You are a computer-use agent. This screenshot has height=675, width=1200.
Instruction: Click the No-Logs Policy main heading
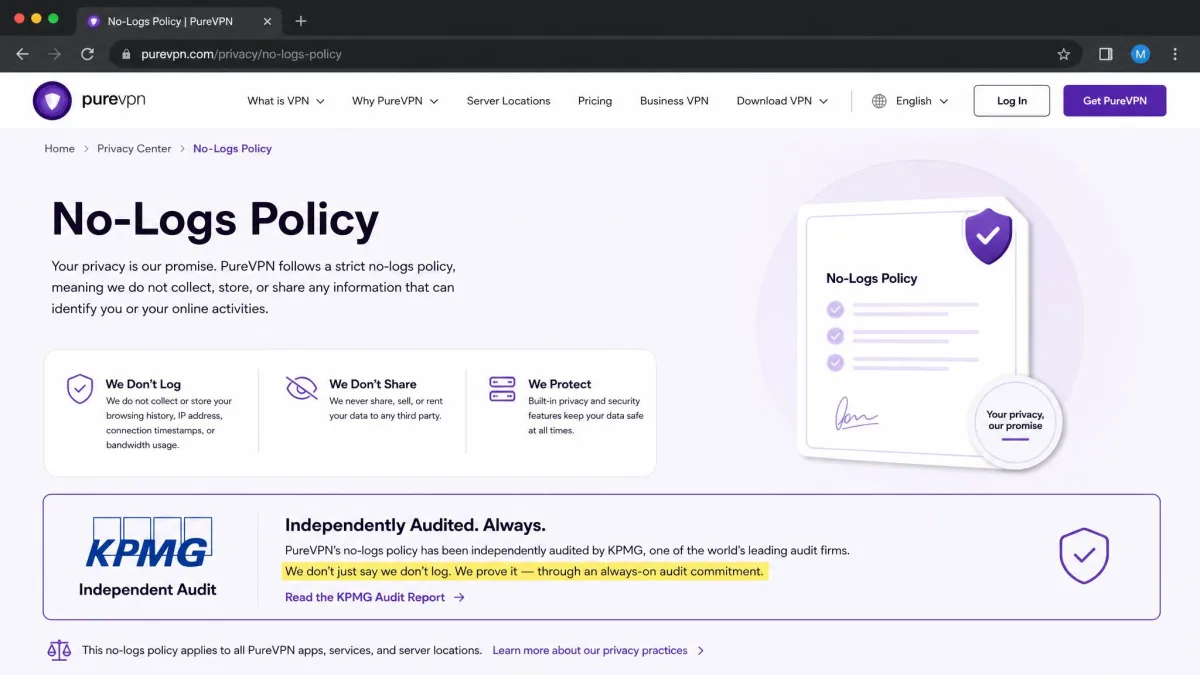coord(215,219)
